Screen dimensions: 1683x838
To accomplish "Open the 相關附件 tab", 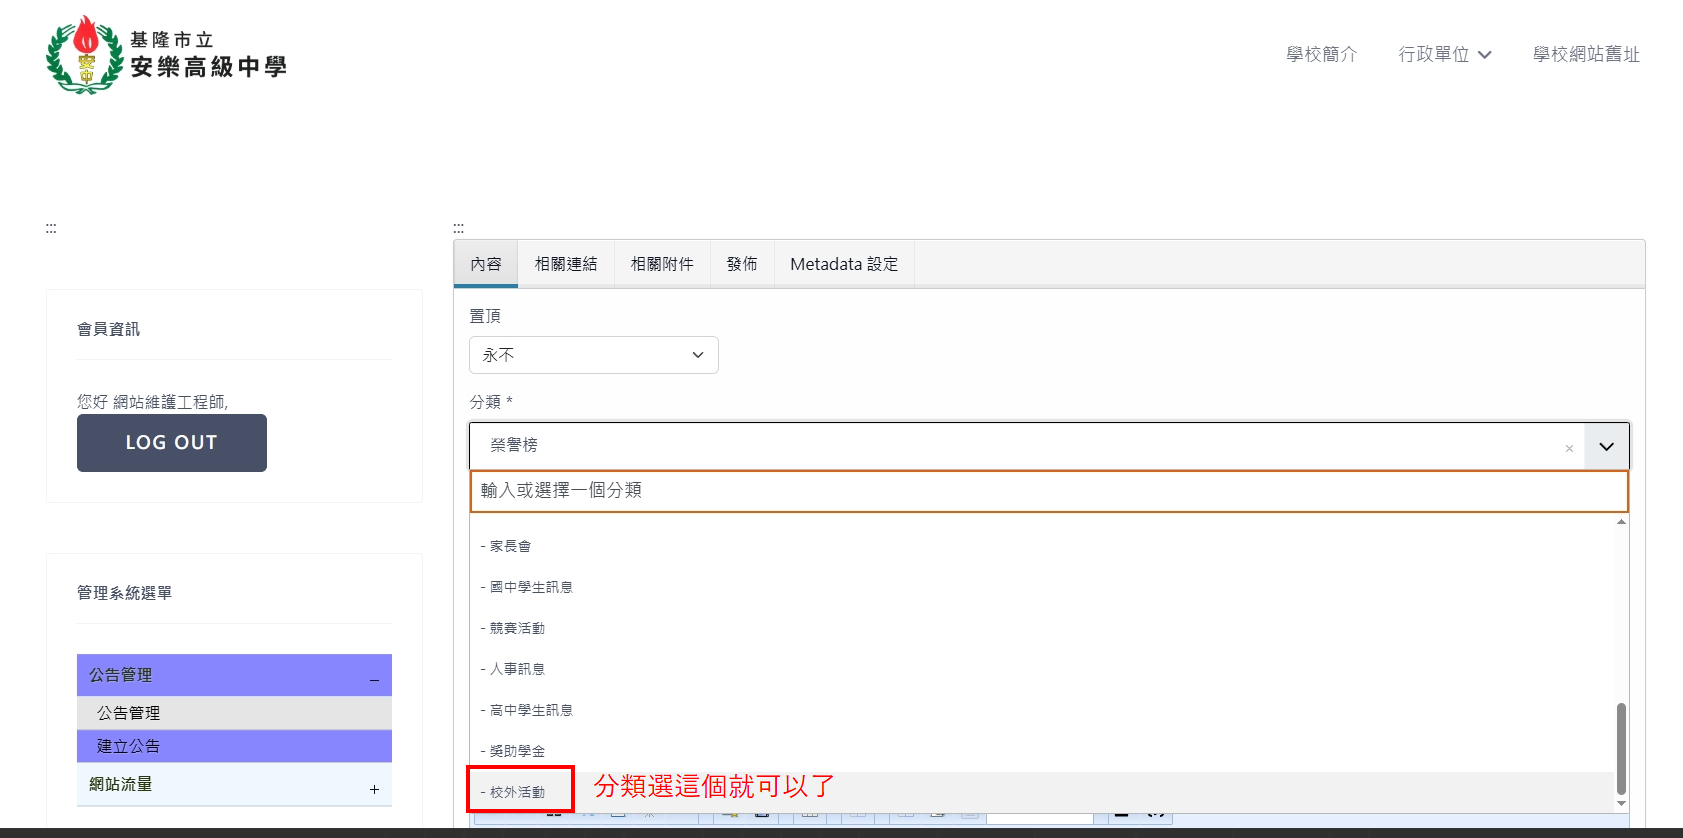I will click(x=661, y=264).
